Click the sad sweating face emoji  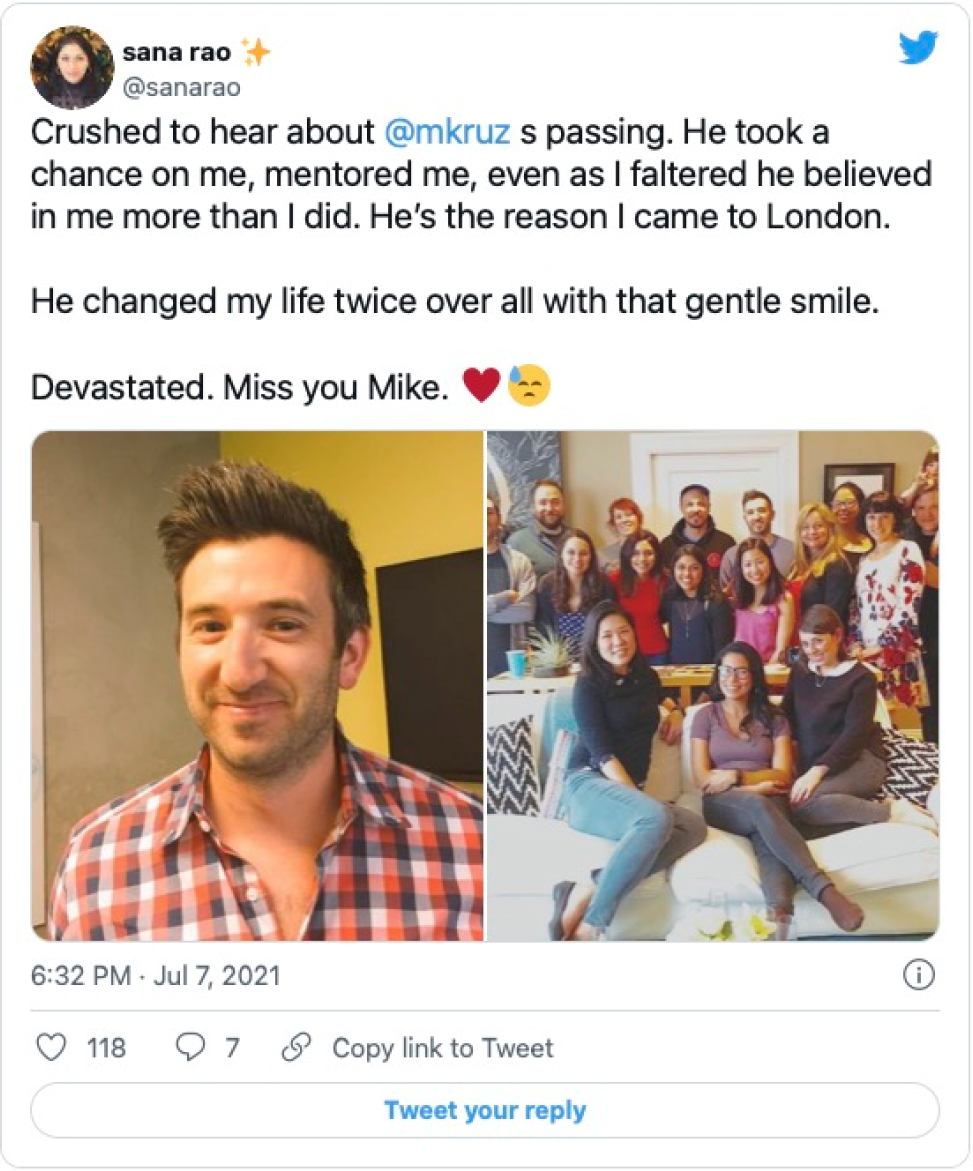click(529, 386)
